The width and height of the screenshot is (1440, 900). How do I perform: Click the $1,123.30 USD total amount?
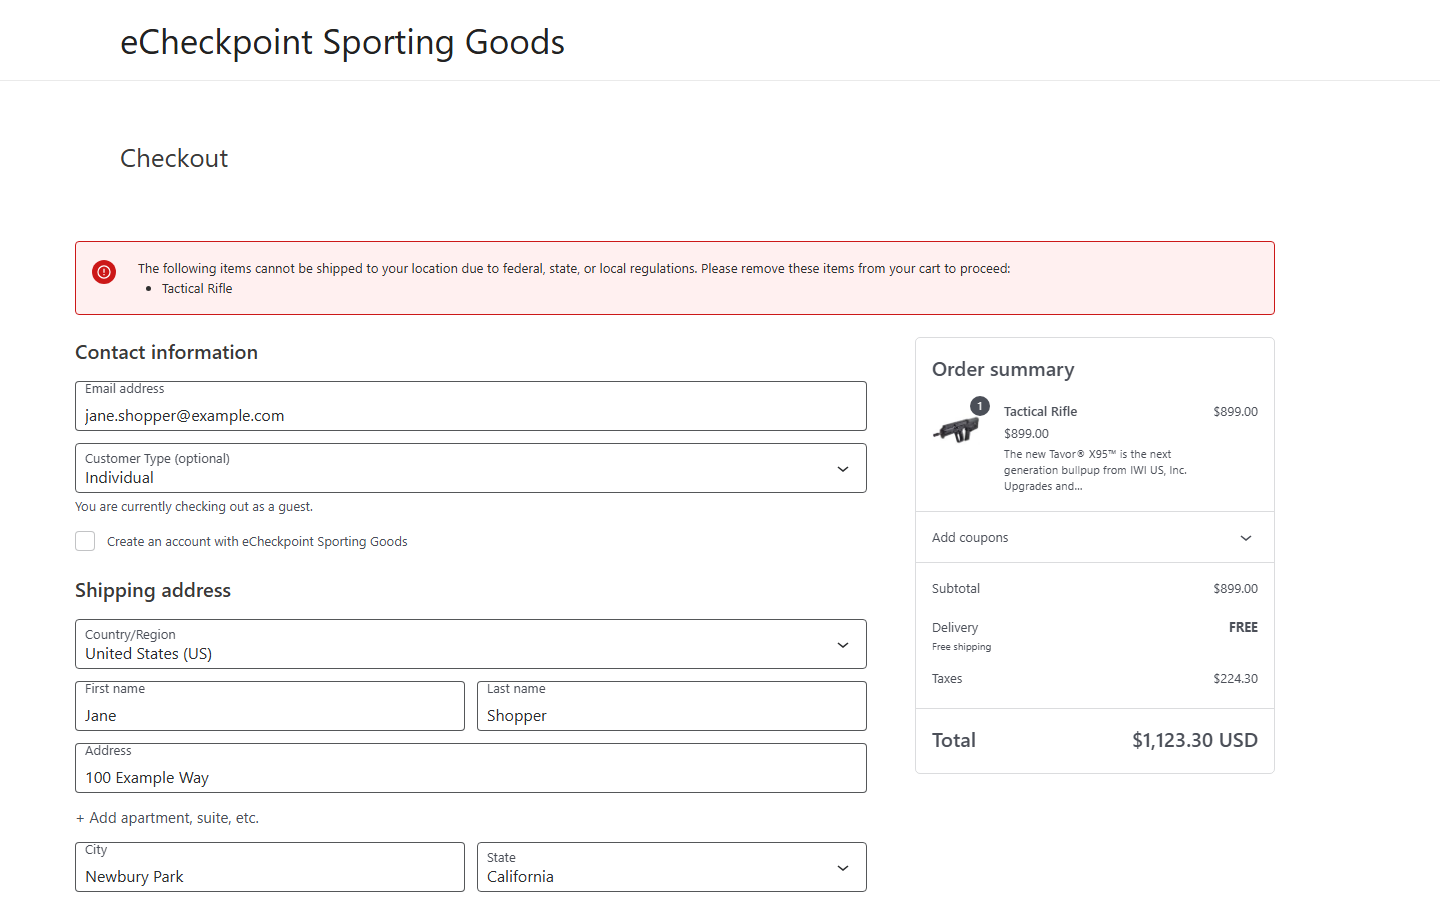[x=1195, y=740]
